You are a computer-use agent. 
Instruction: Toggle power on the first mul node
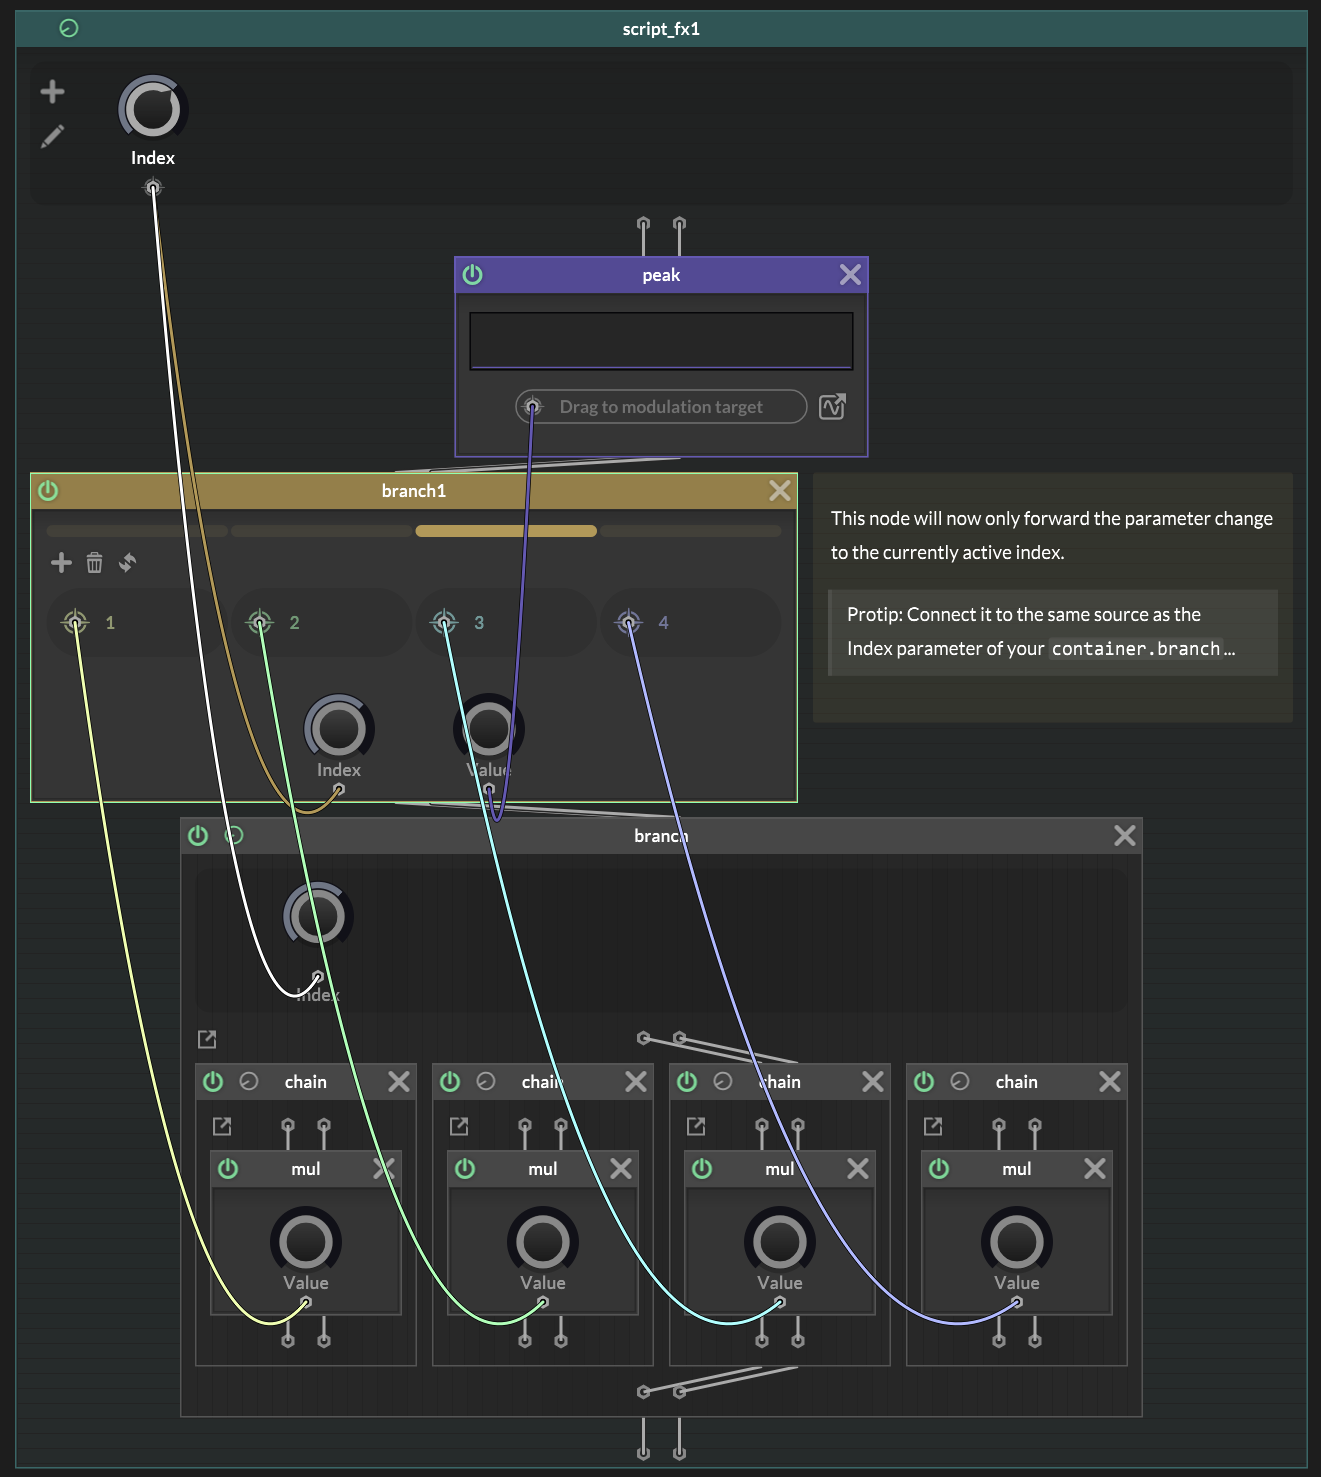(x=228, y=1169)
